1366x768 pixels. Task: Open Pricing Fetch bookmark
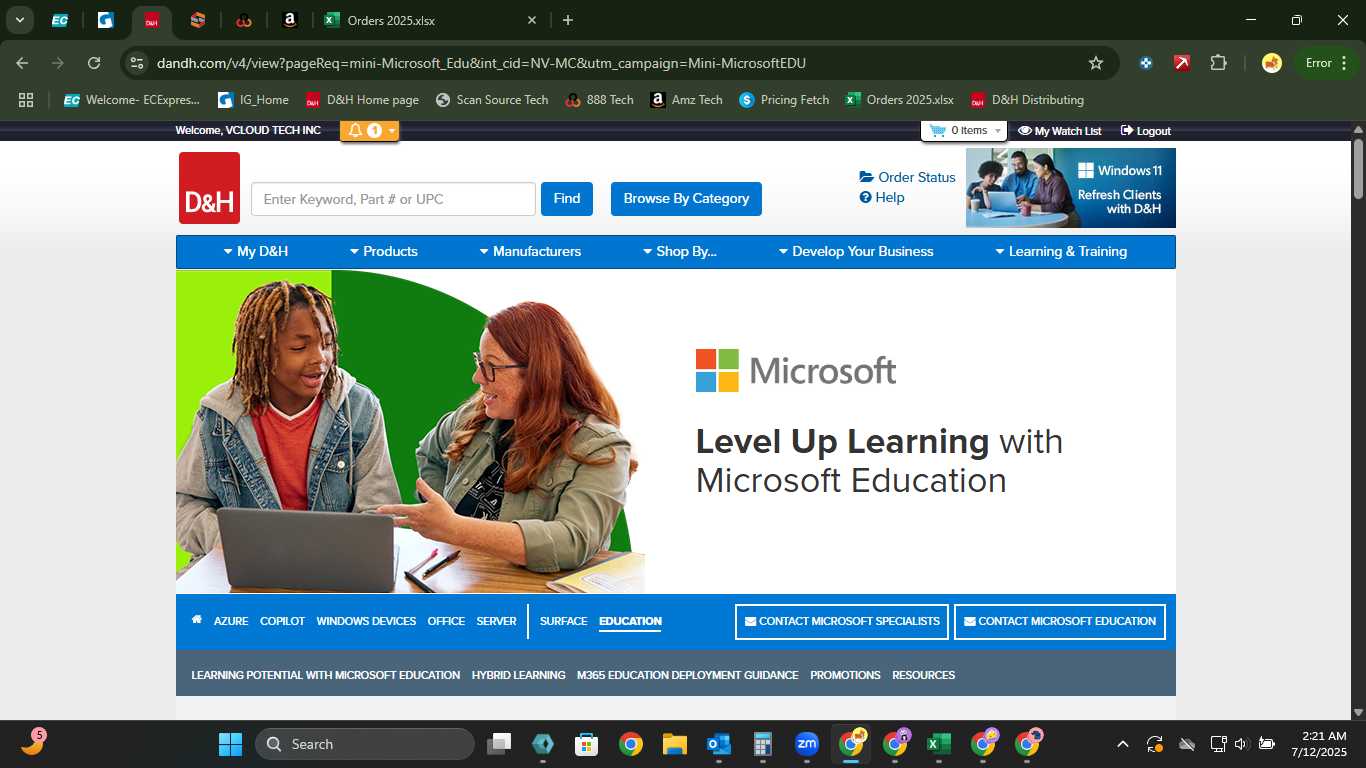pos(784,100)
